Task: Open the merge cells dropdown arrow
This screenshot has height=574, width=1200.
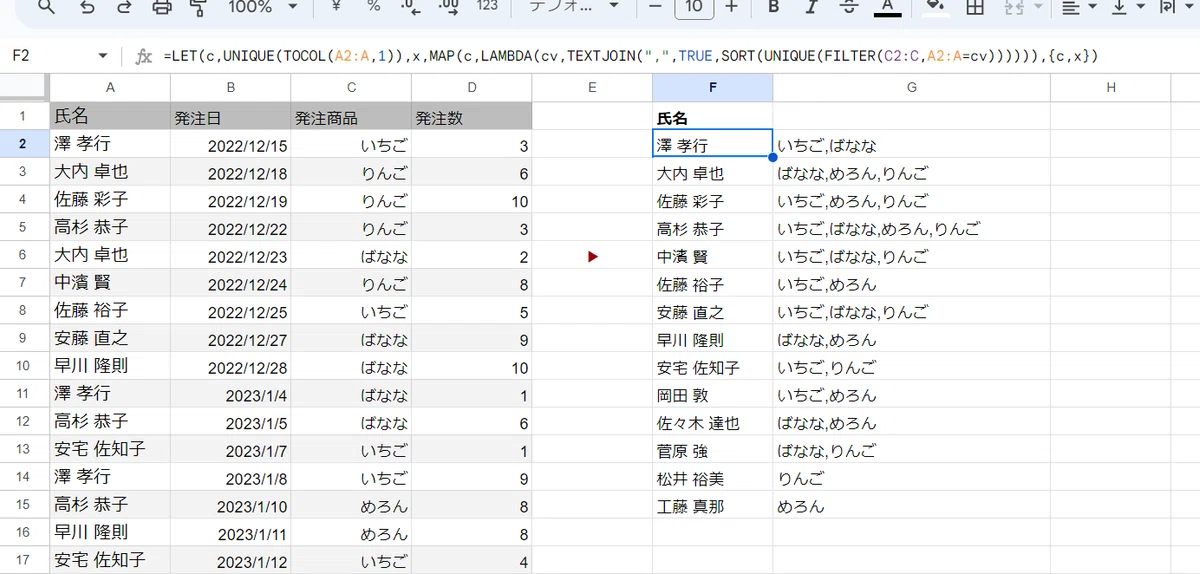Action: (1039, 6)
